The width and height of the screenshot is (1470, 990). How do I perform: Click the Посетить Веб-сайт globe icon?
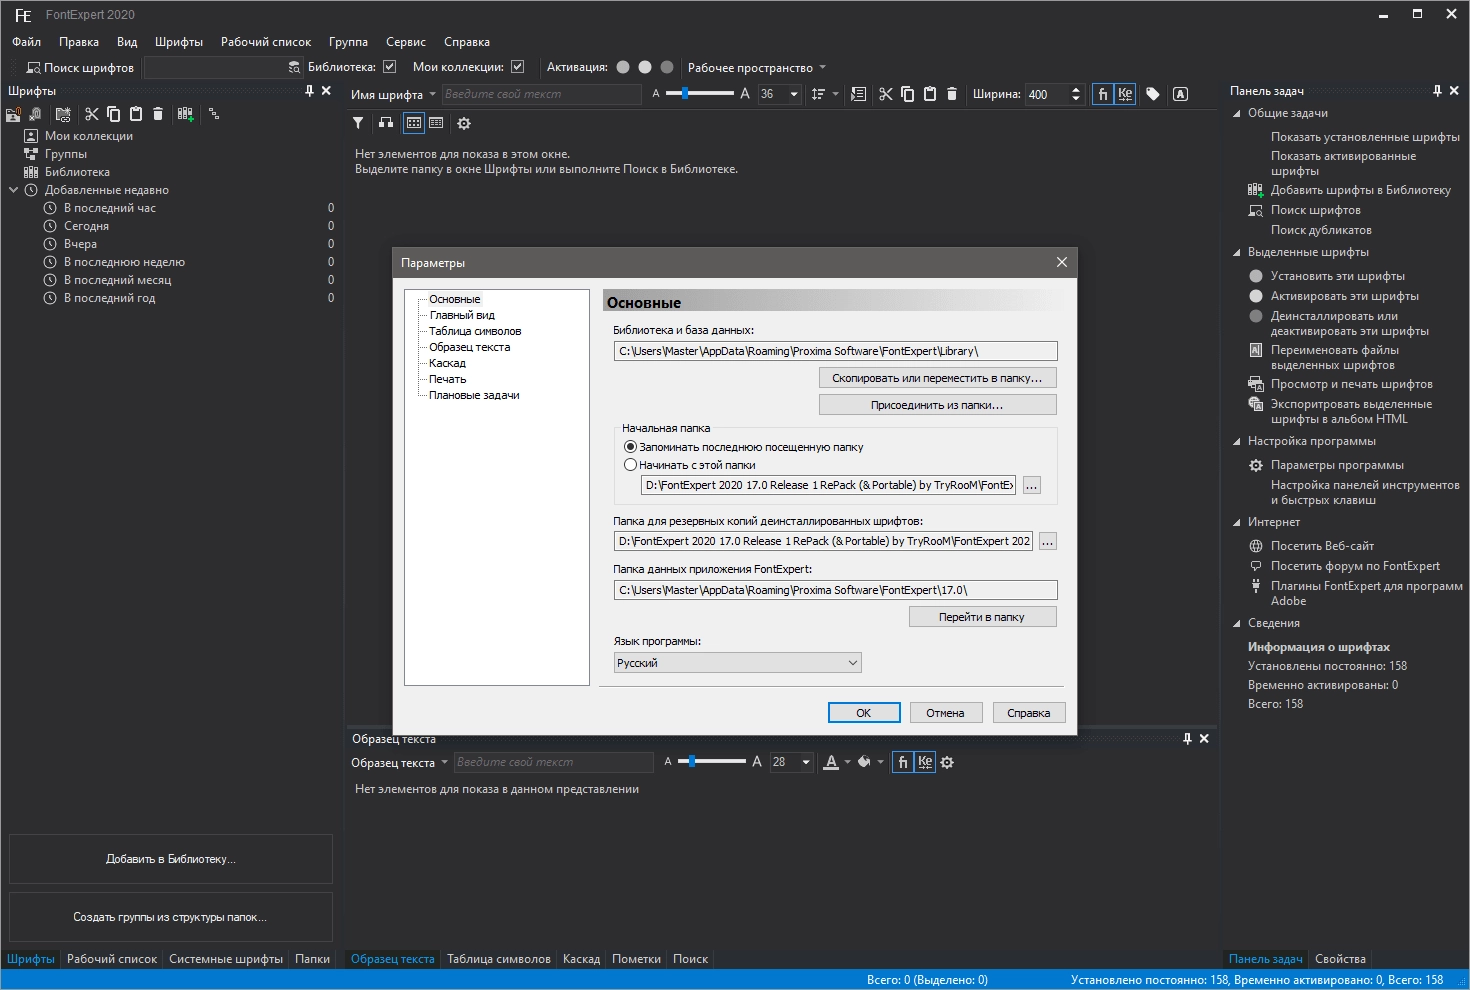[1256, 546]
